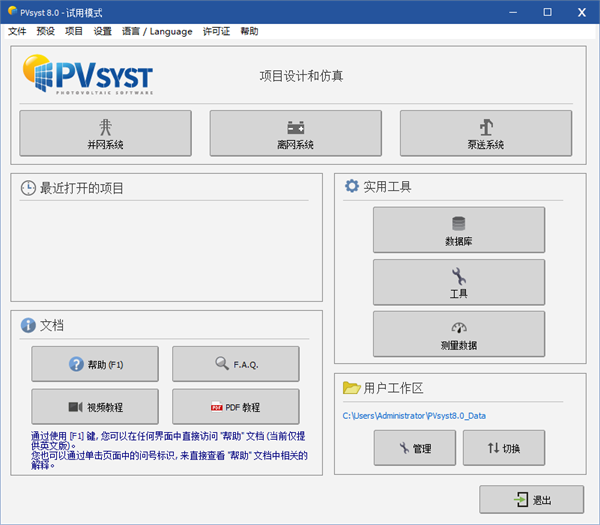The width and height of the screenshot is (600, 525).
Task: Click the 数据库 database icon
Action: [458, 223]
